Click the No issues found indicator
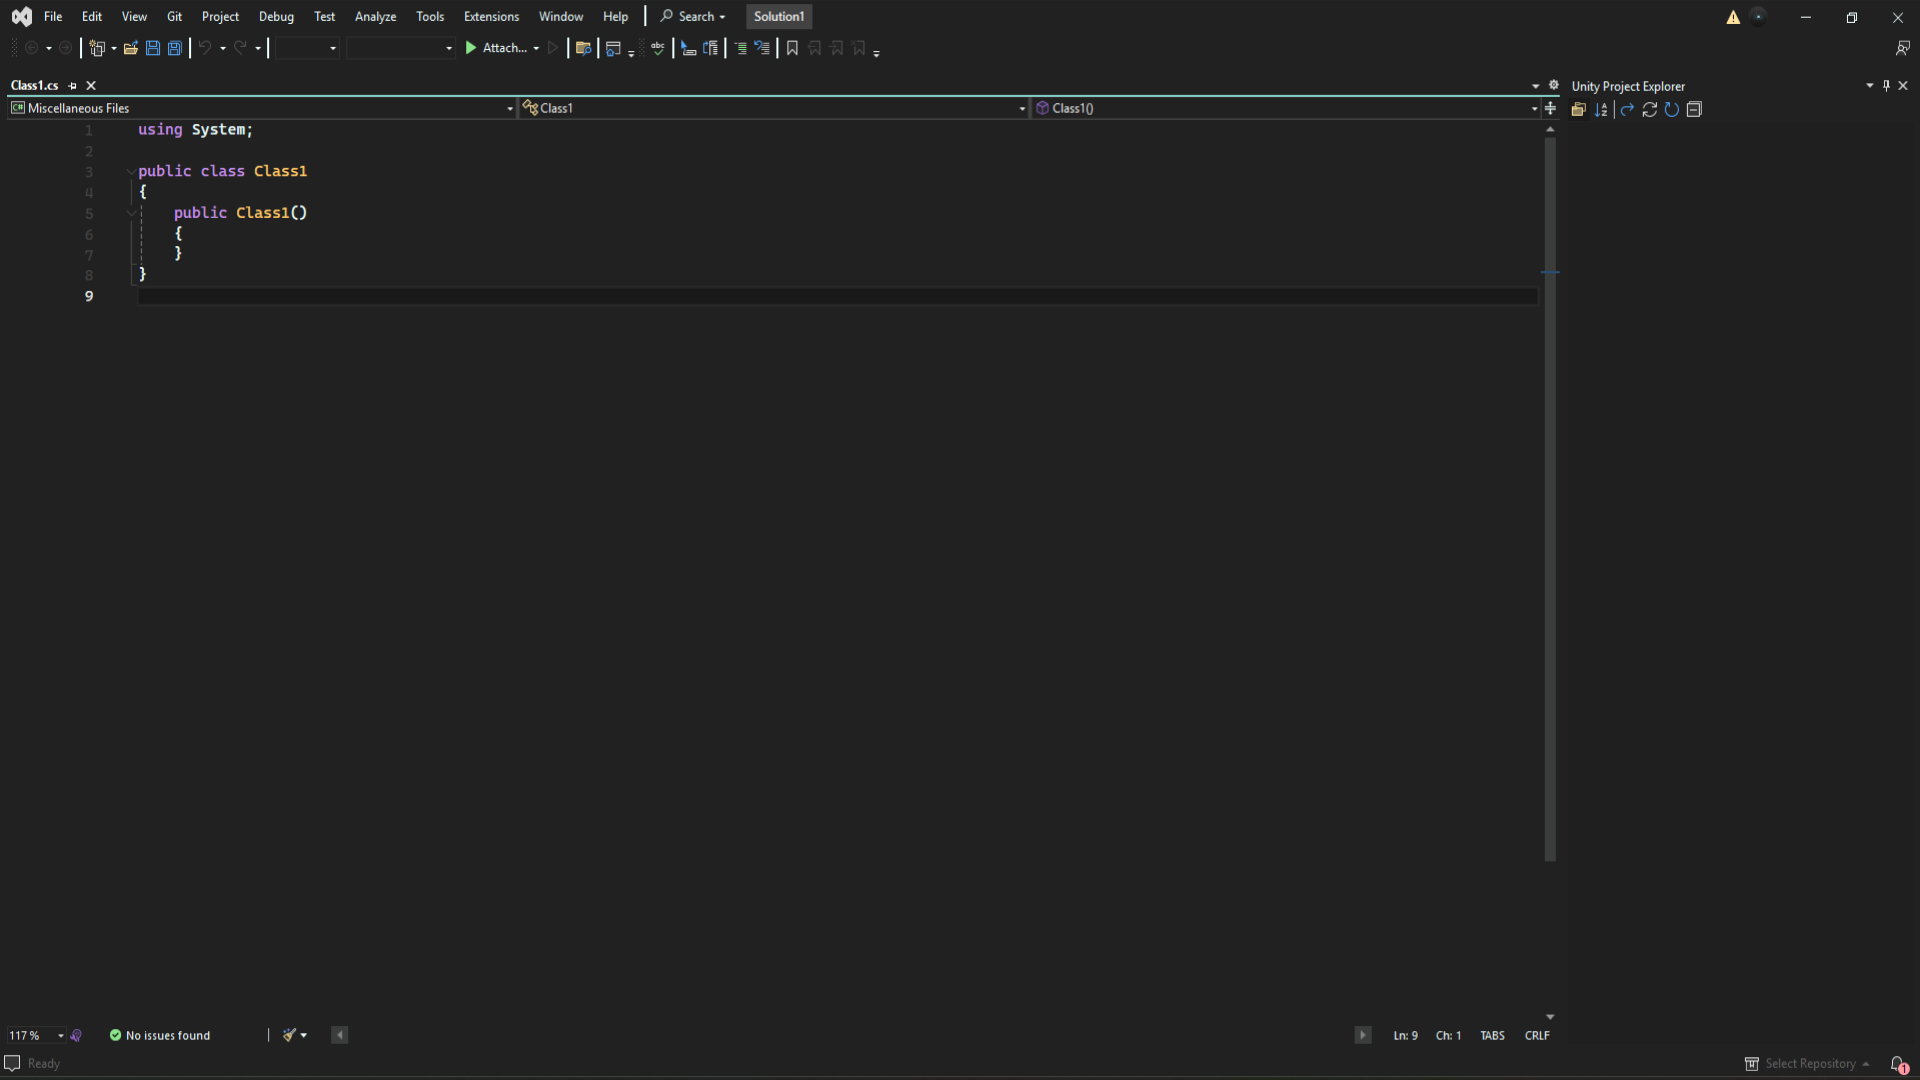The width and height of the screenshot is (1920, 1080). pos(160,1035)
